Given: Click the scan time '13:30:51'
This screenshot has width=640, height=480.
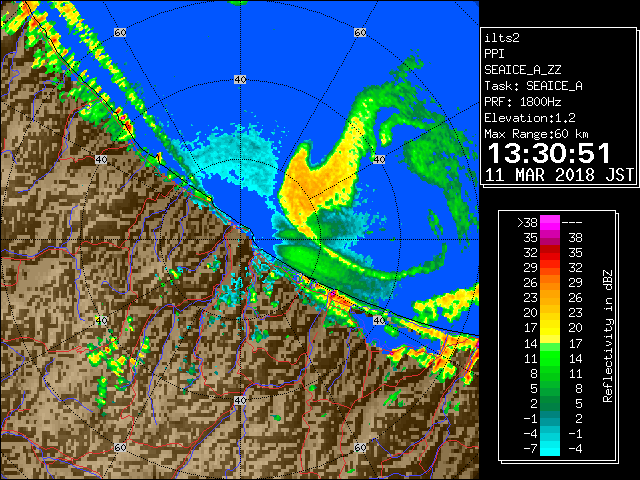Looking at the screenshot, I should (549, 153).
